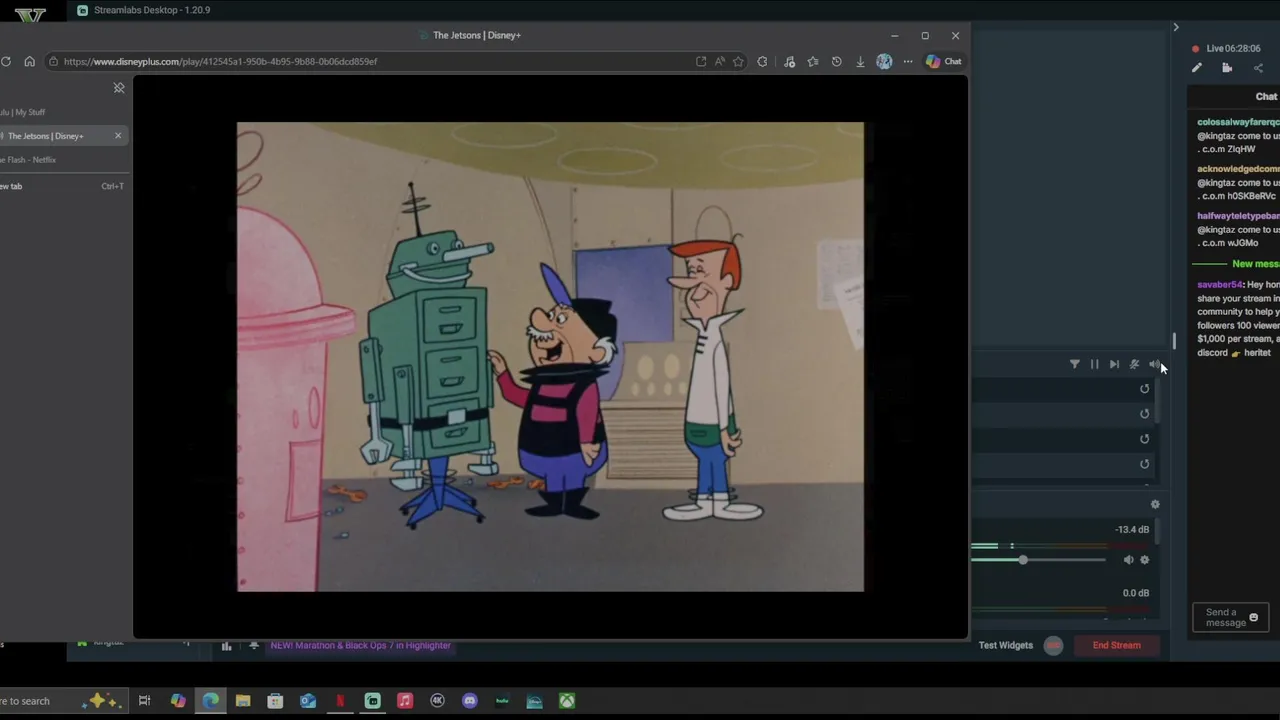This screenshot has height=720, width=1280.
Task: Select the Chat tab in Streamlabs
Action: pos(1266,97)
